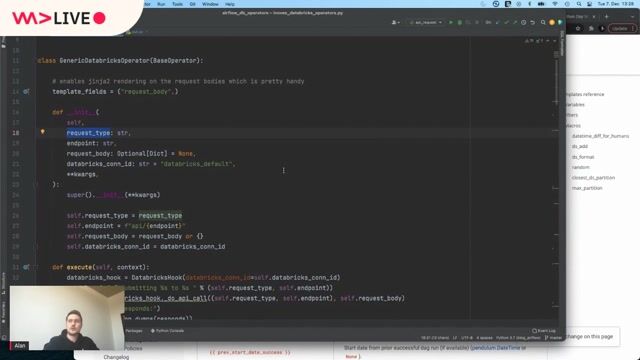Click the clock showing Tue 7. Dec
Image resolution: width=640 pixels, height=360 pixels.
tap(616, 4)
